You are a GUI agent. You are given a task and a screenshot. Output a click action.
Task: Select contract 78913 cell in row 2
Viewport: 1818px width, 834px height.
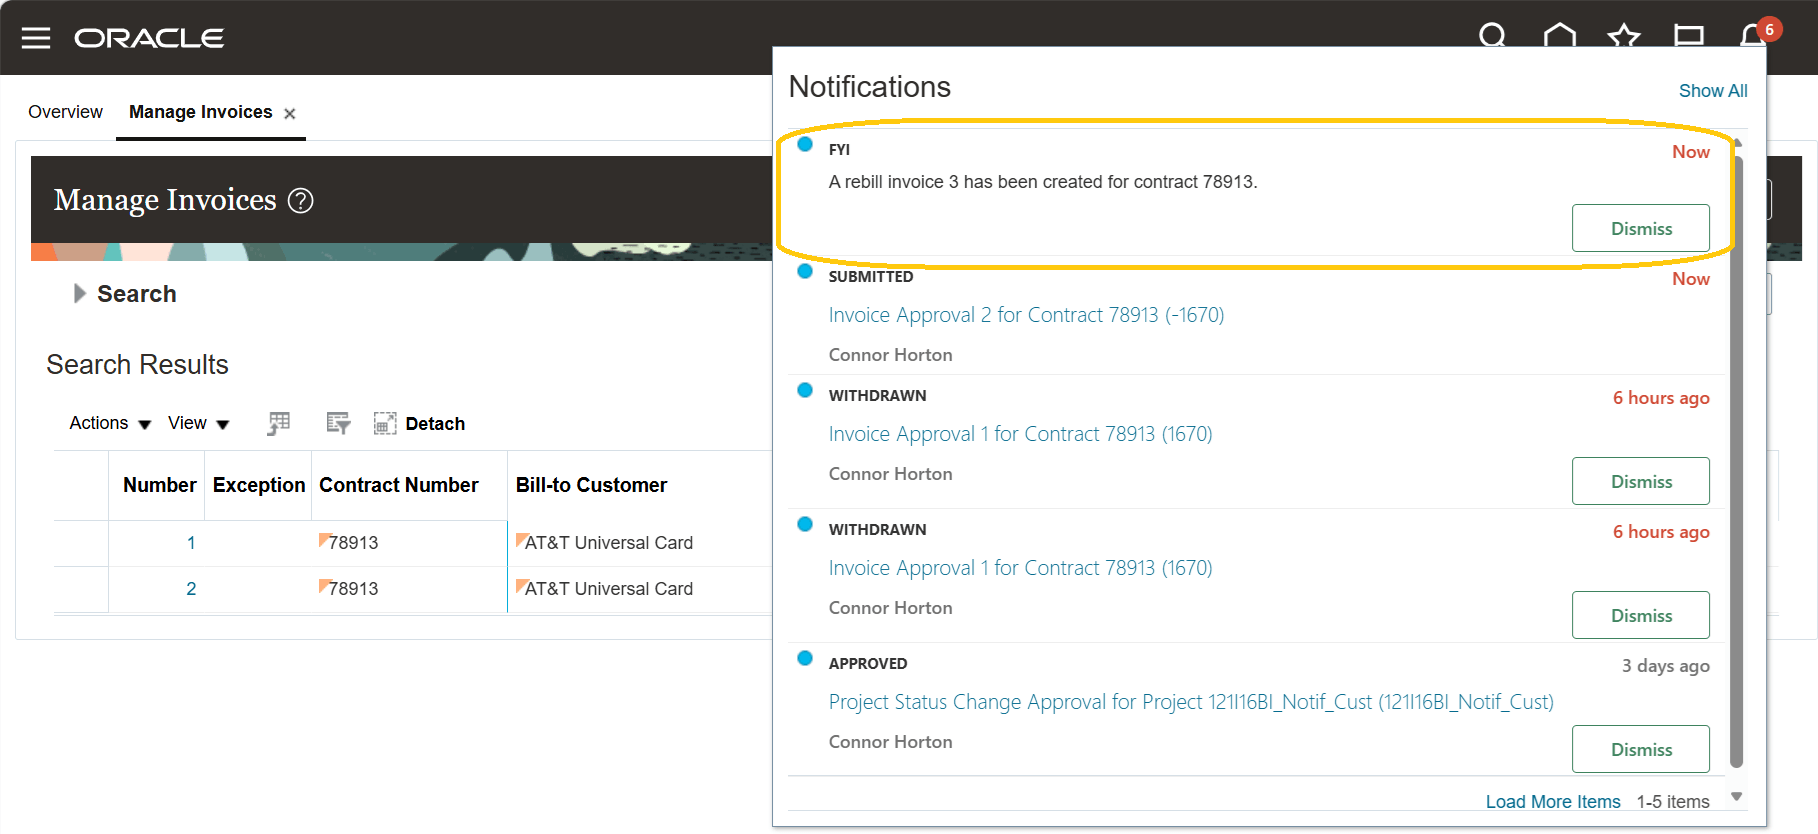(353, 589)
